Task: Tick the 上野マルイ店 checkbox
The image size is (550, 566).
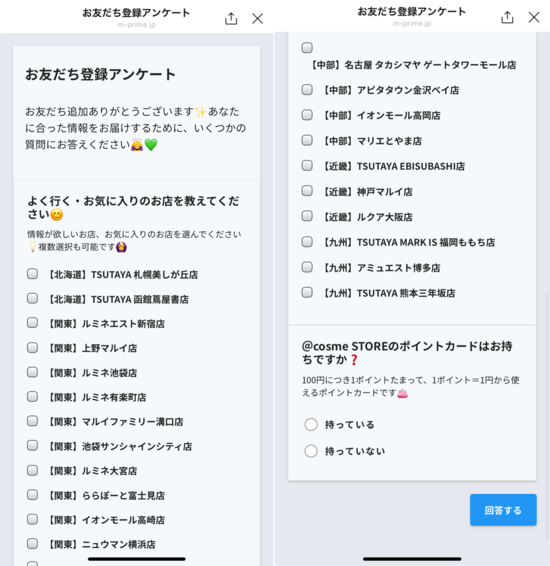Action: coord(32,348)
